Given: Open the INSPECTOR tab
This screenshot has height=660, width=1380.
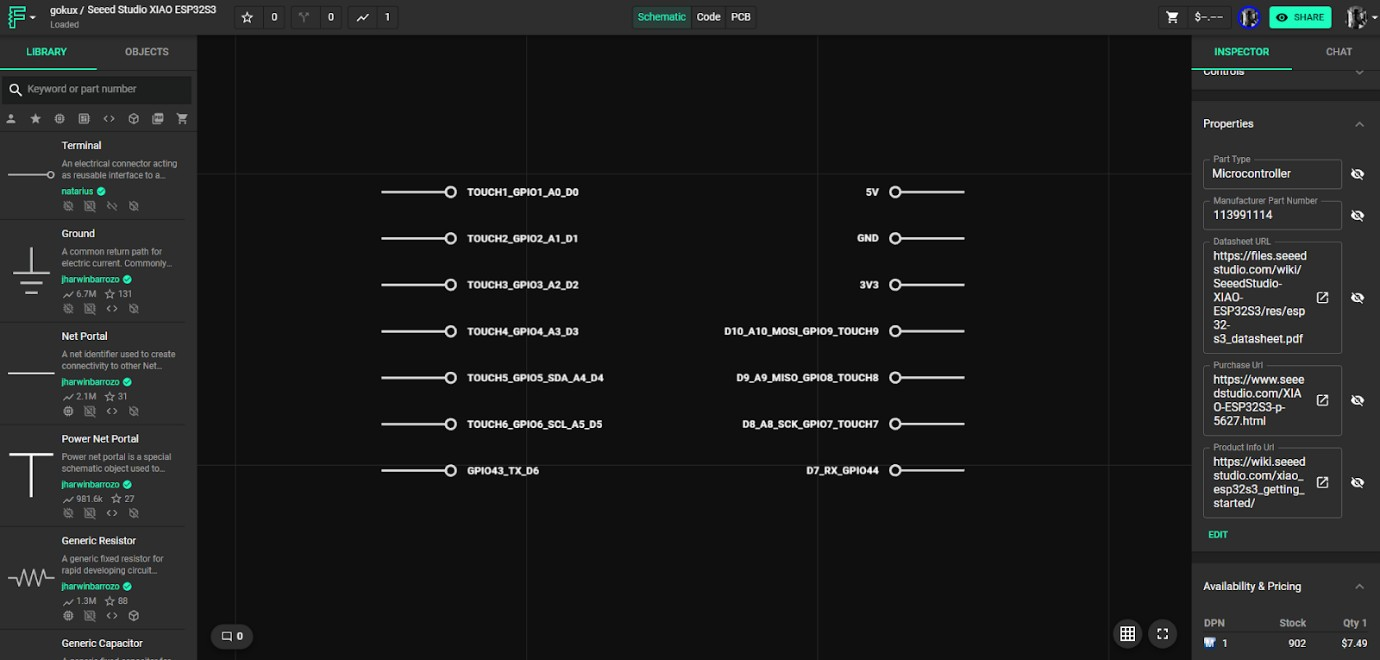Looking at the screenshot, I should click(1241, 52).
